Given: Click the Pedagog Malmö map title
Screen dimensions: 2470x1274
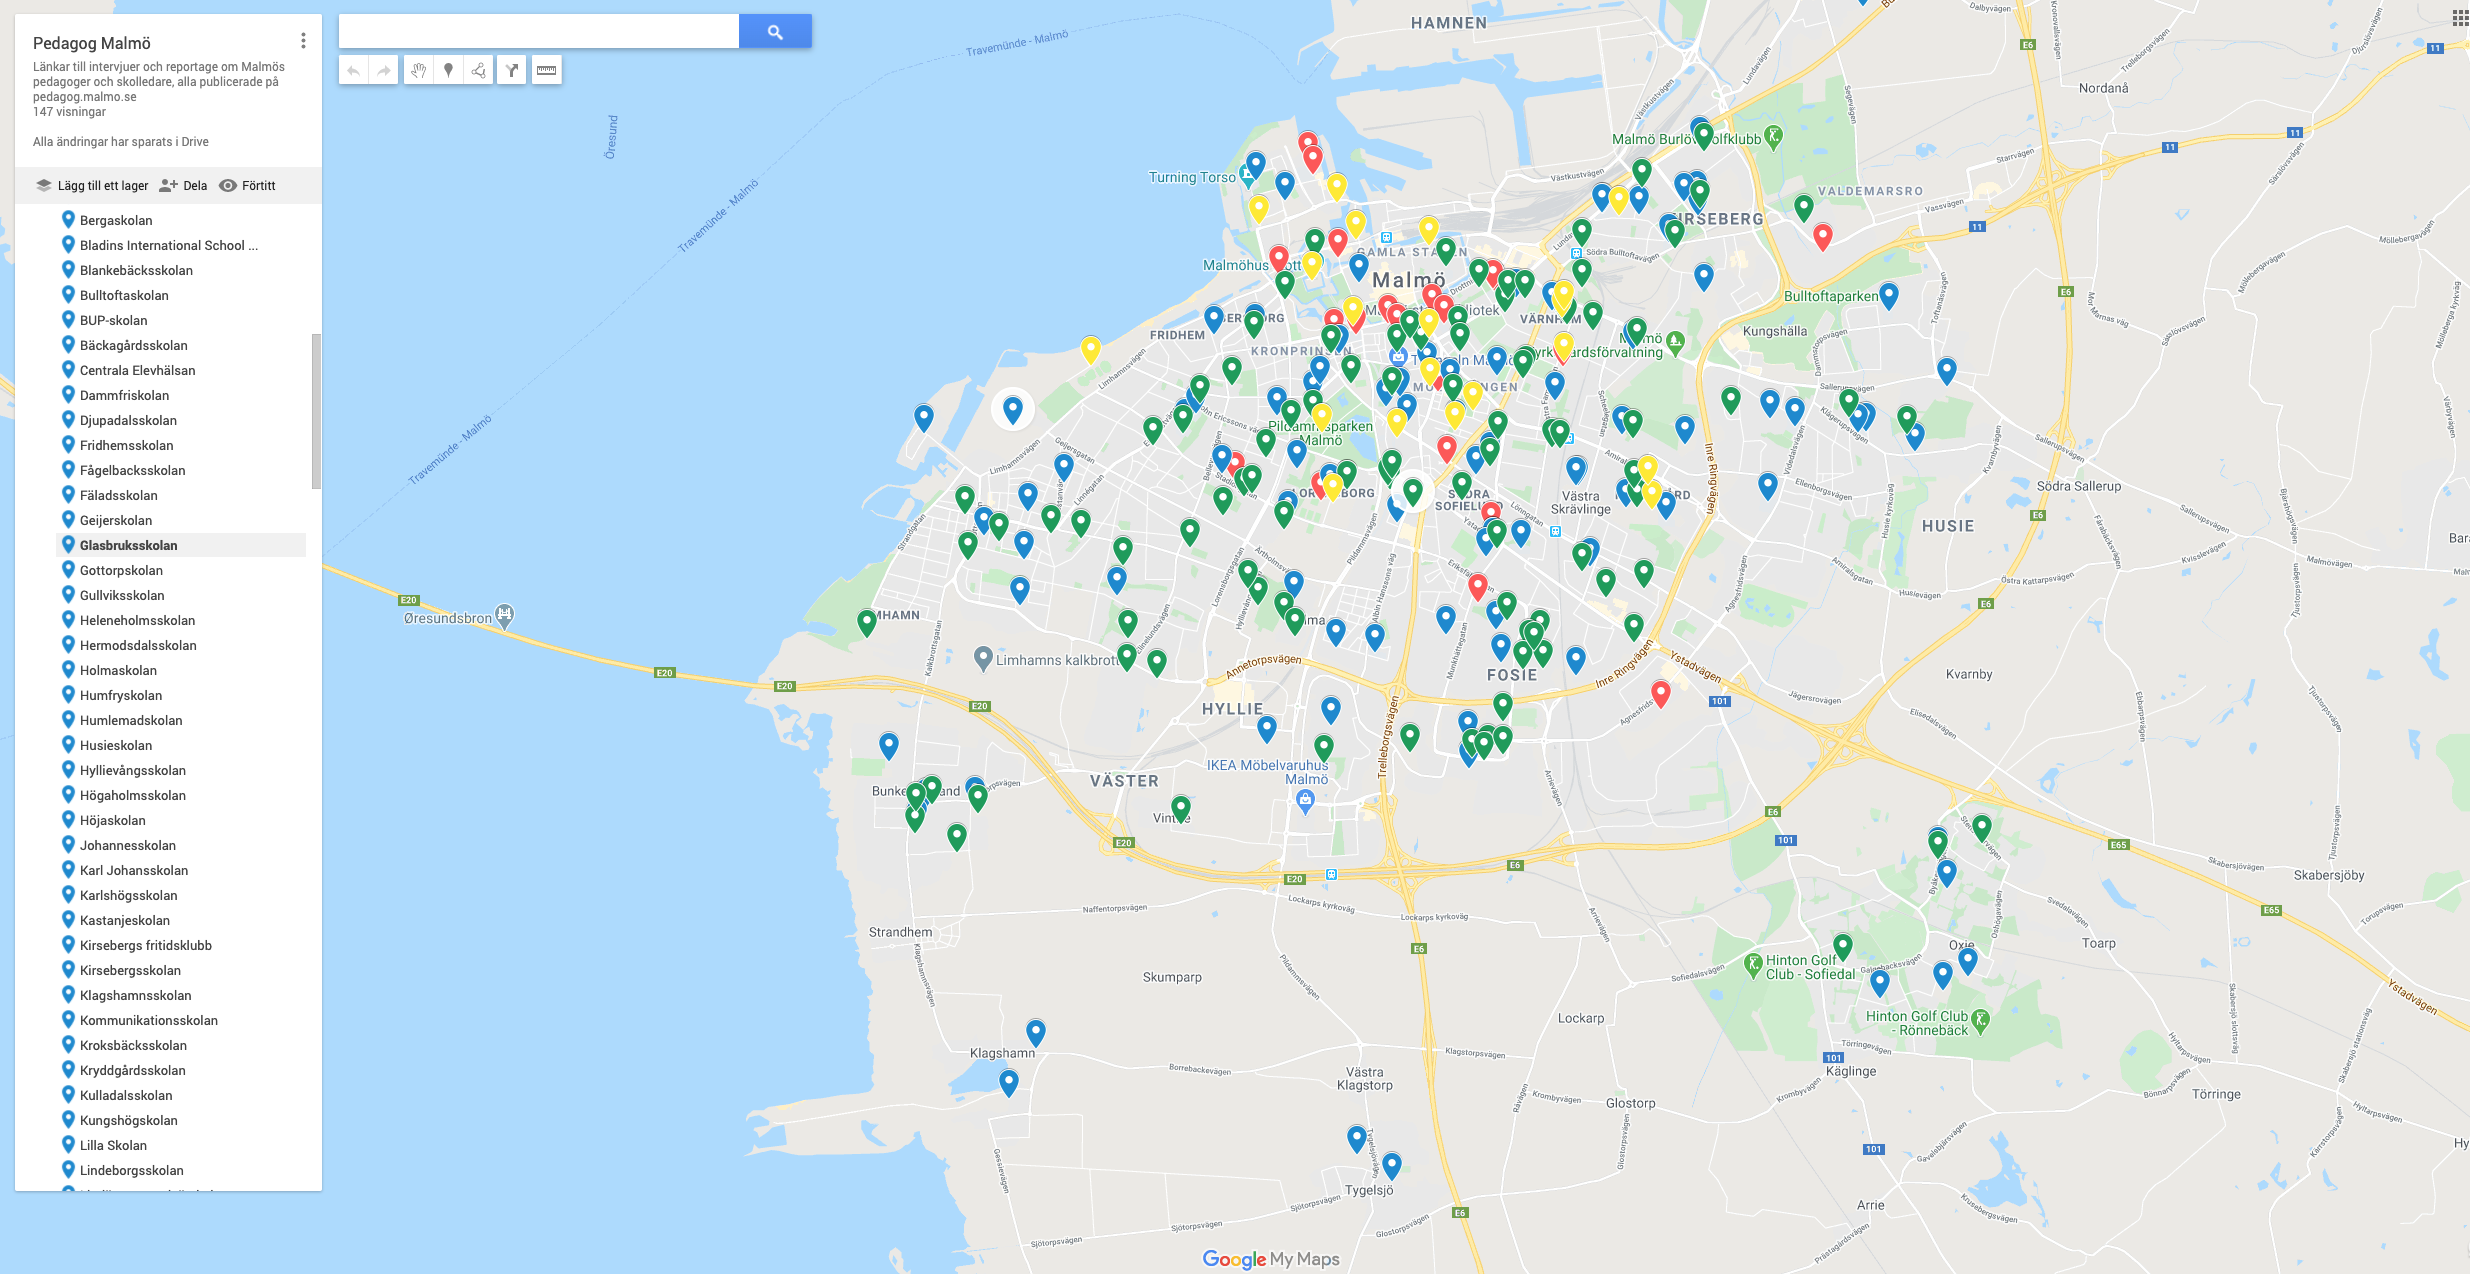Looking at the screenshot, I should pyautogui.click(x=92, y=43).
